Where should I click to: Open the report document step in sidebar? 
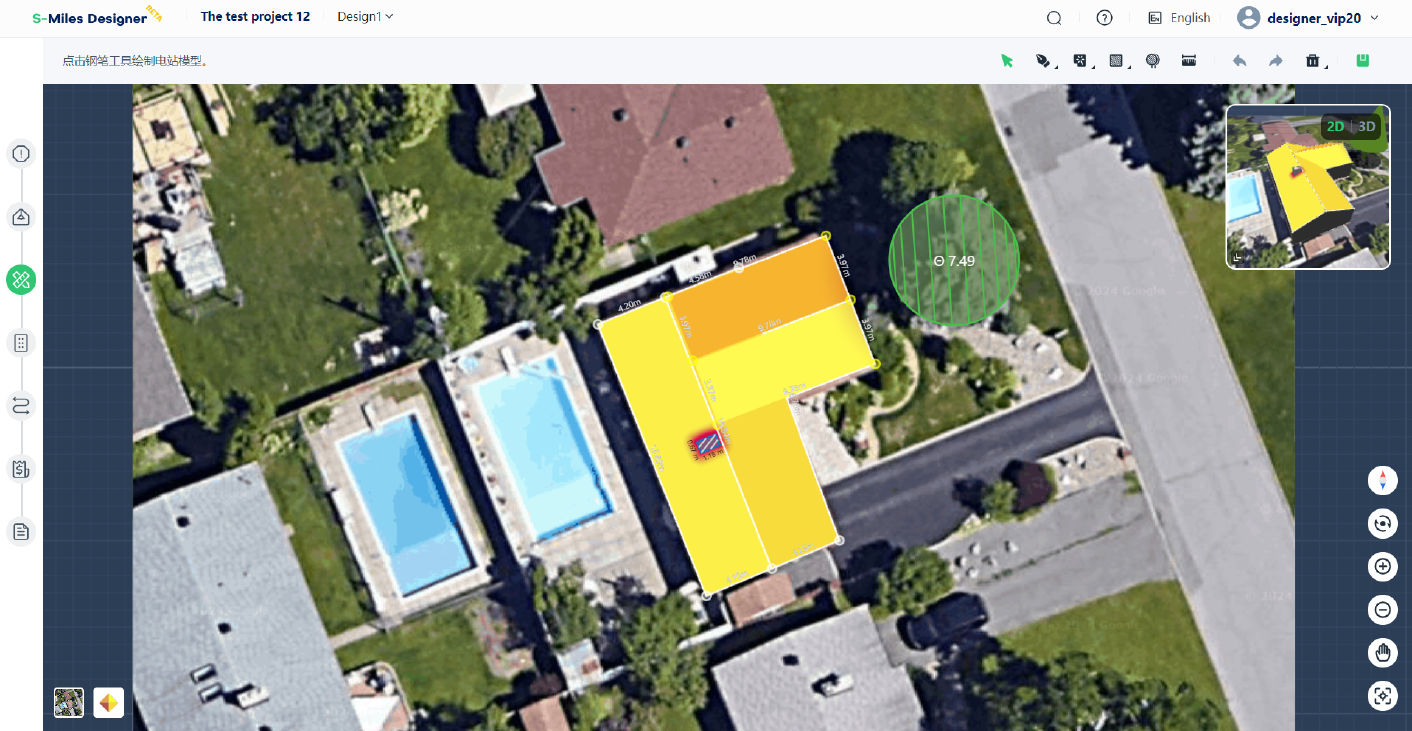tap(21, 531)
